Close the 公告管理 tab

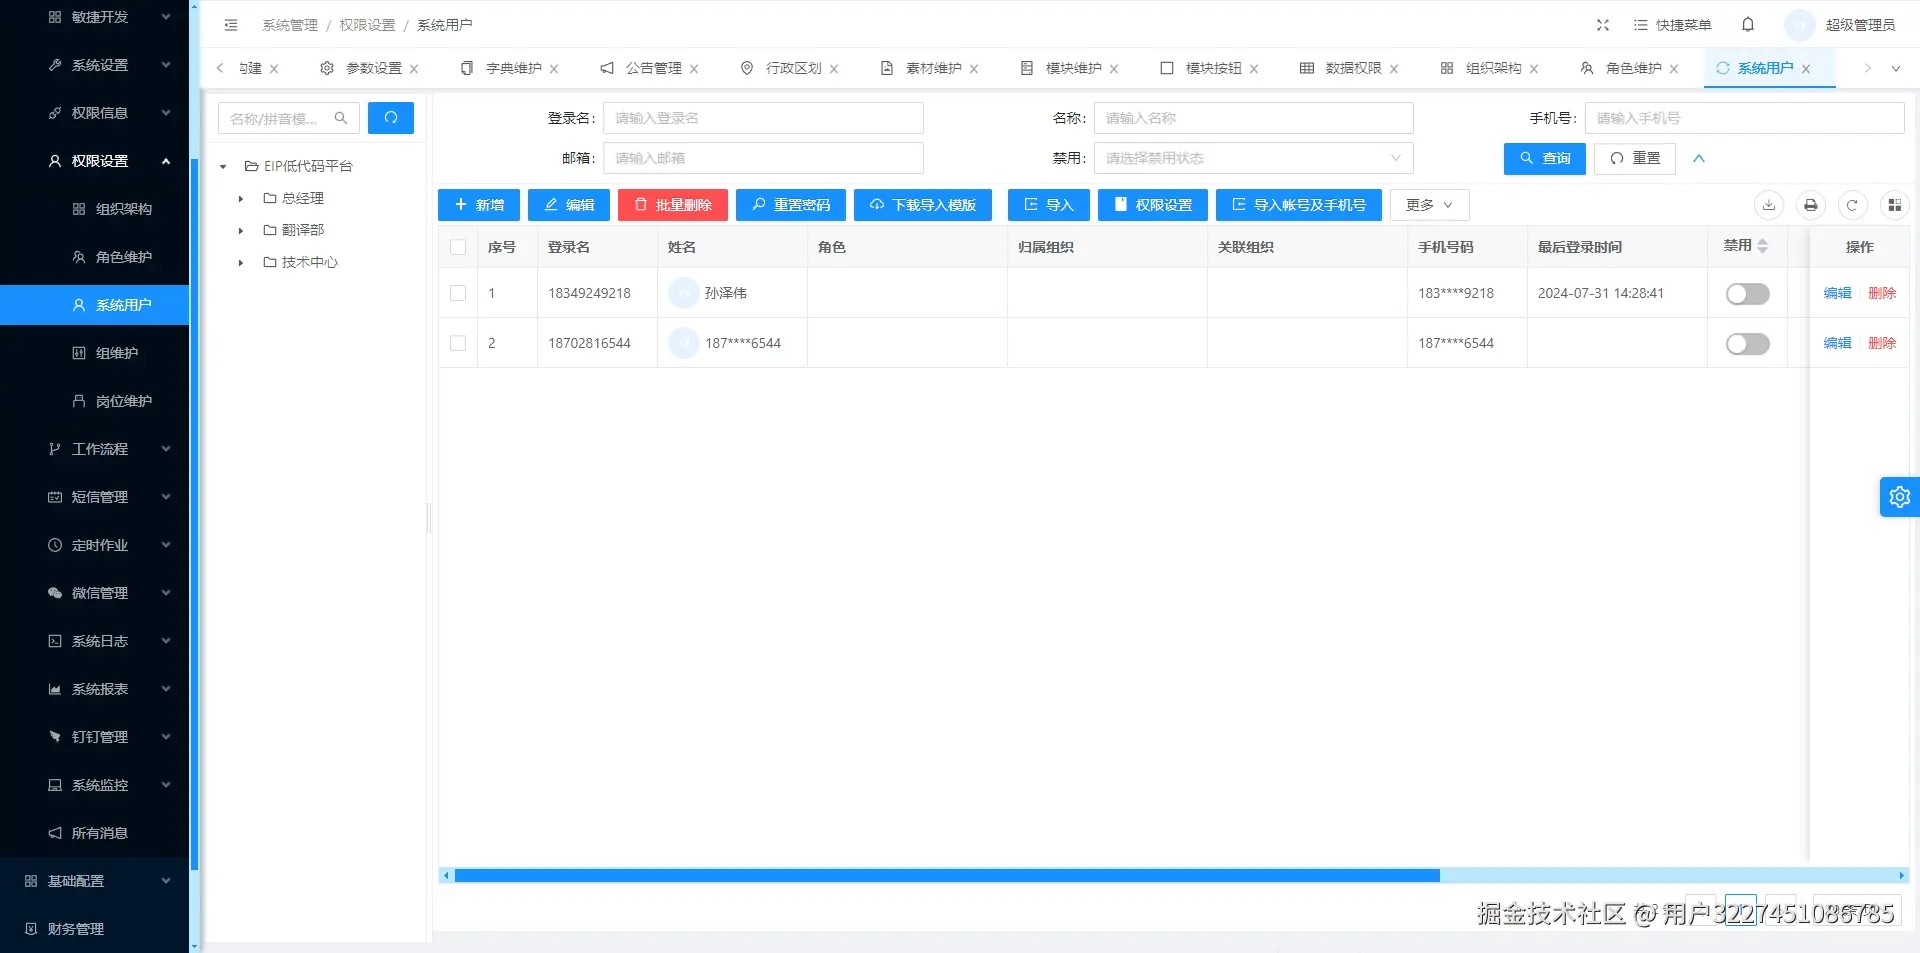(x=694, y=69)
